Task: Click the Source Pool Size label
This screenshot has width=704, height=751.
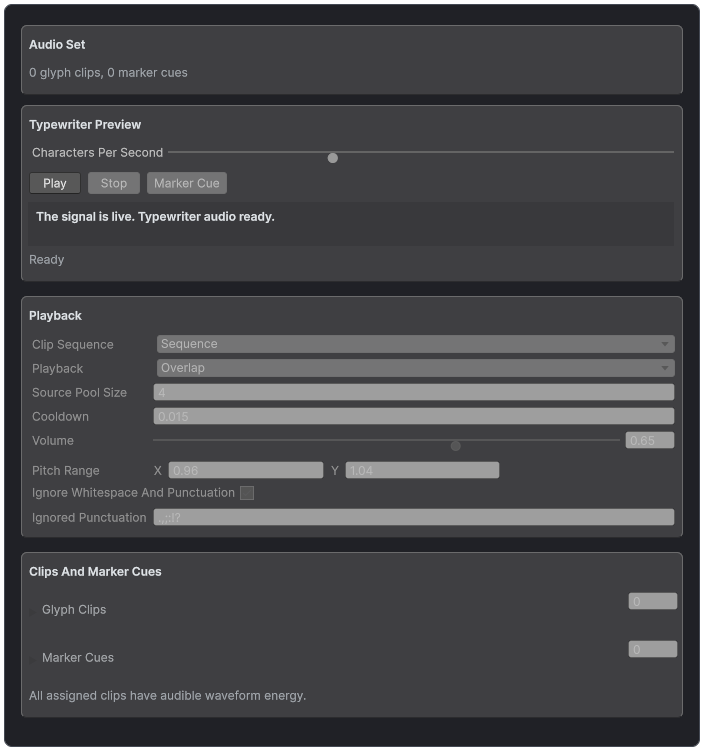Action: tap(79, 393)
